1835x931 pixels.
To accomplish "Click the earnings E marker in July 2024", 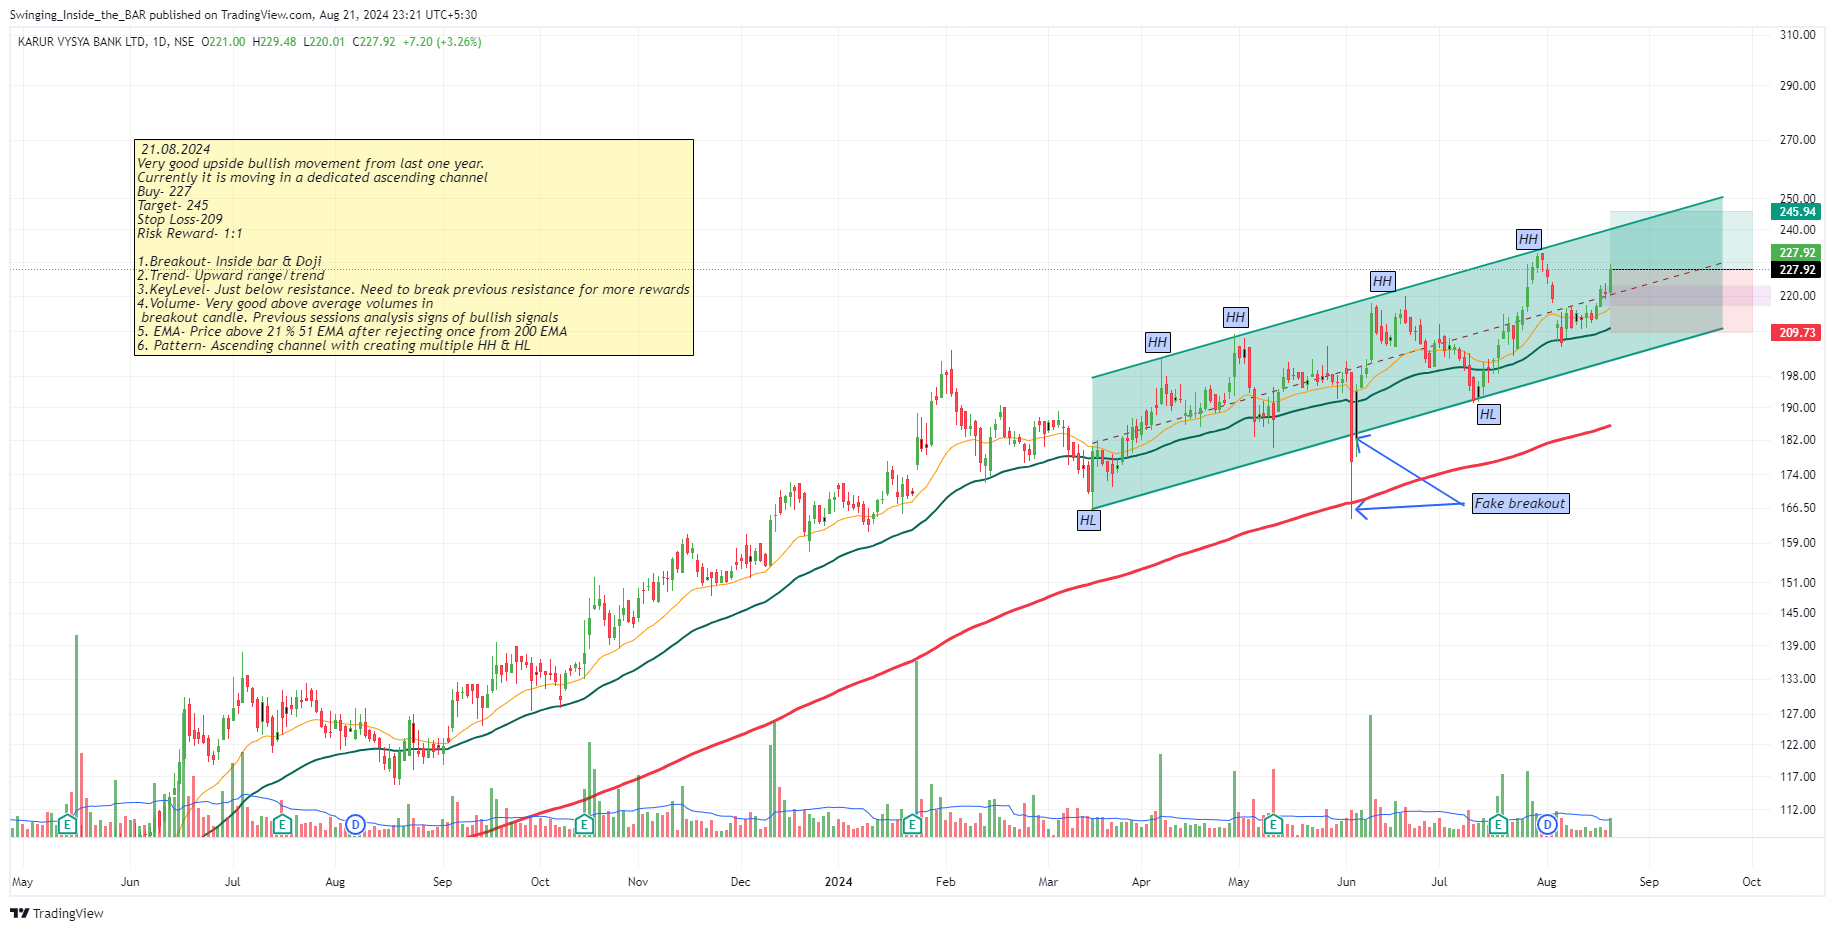I will (x=1498, y=825).
